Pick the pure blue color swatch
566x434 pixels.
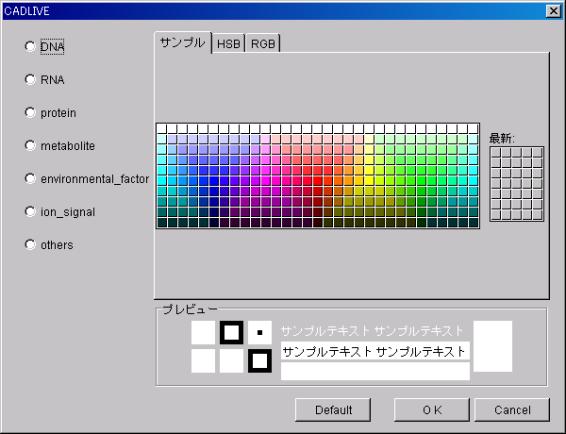[x=214, y=181]
